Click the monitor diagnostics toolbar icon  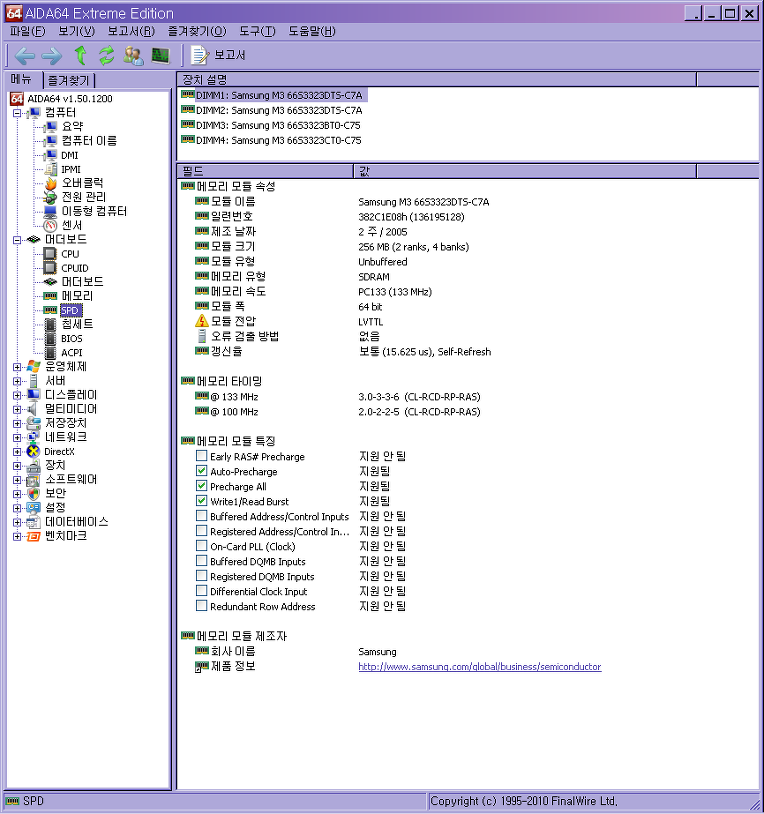pos(160,56)
